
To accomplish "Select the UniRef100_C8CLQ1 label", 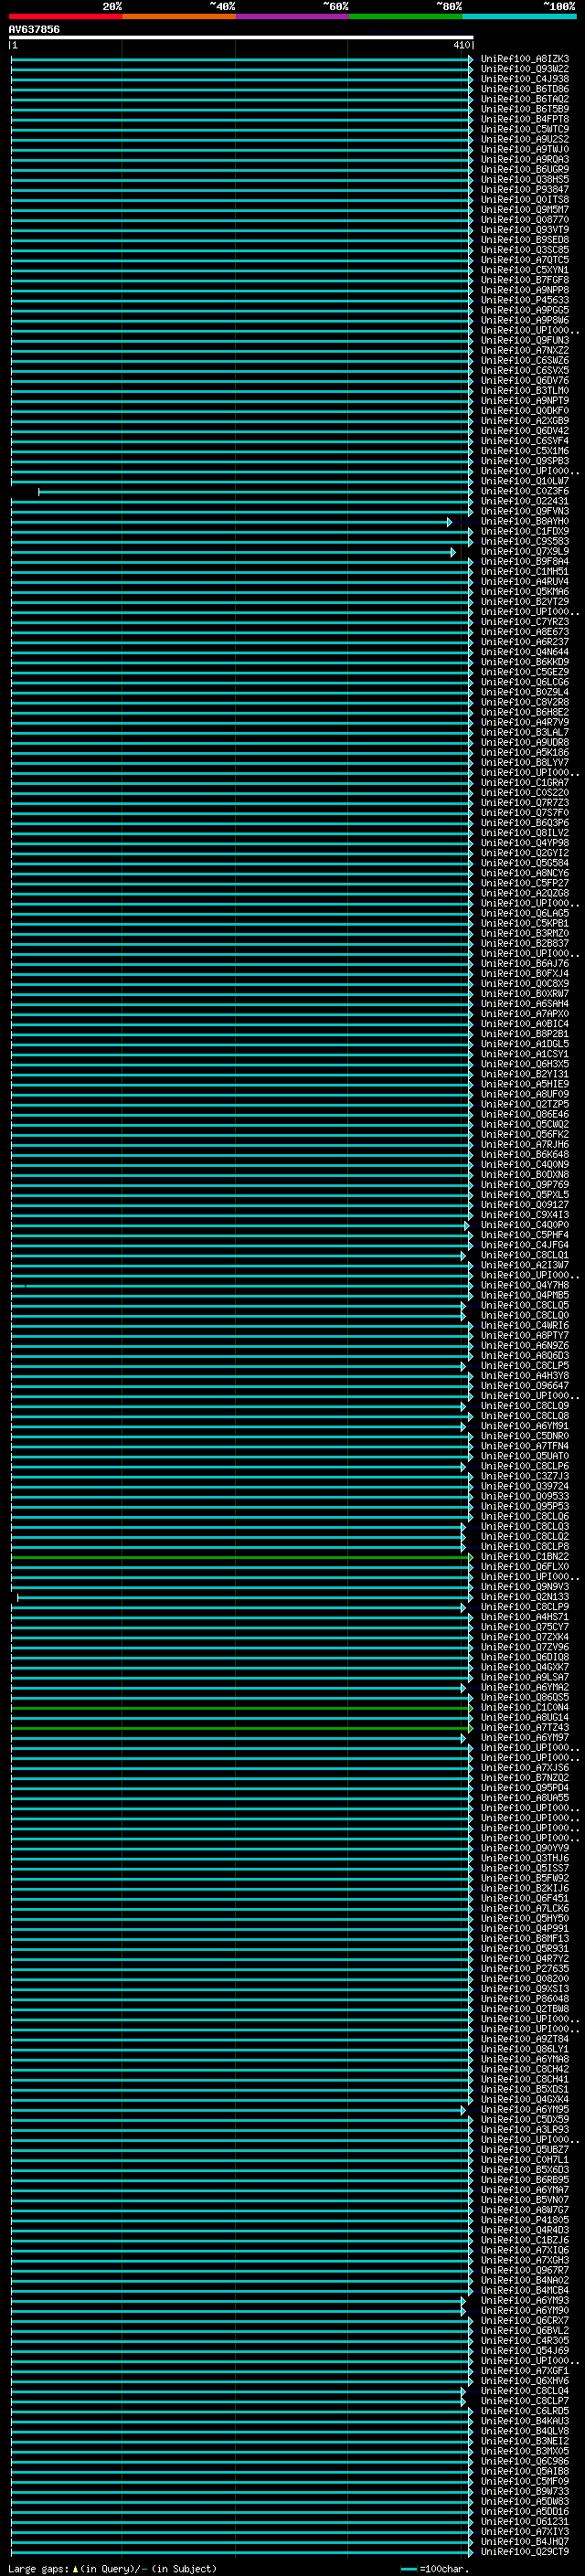I will [524, 1255].
